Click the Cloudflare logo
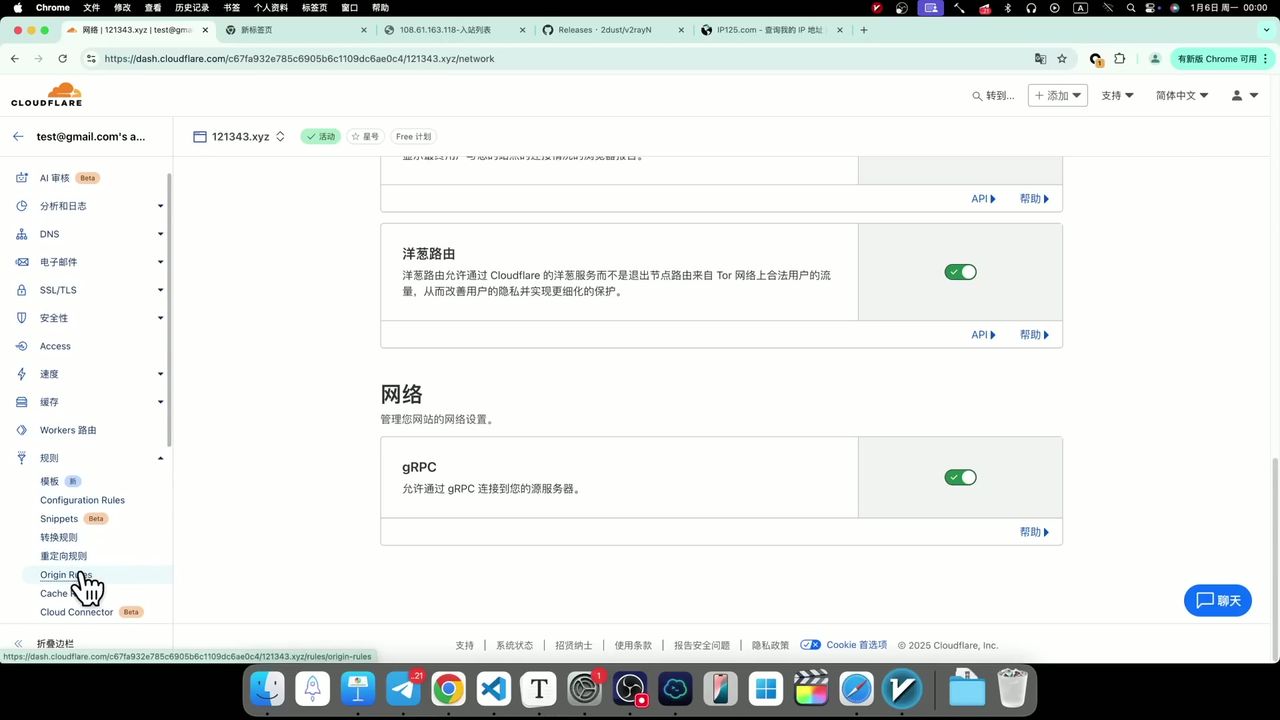This screenshot has width=1280, height=720. point(46,94)
